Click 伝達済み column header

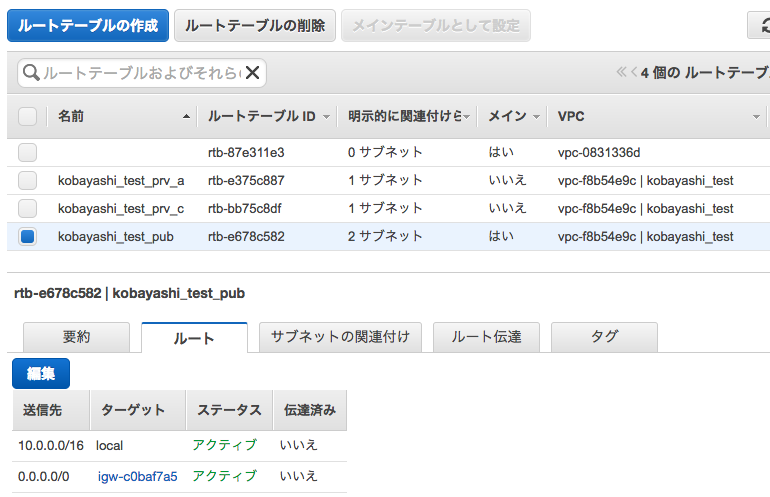coord(310,410)
